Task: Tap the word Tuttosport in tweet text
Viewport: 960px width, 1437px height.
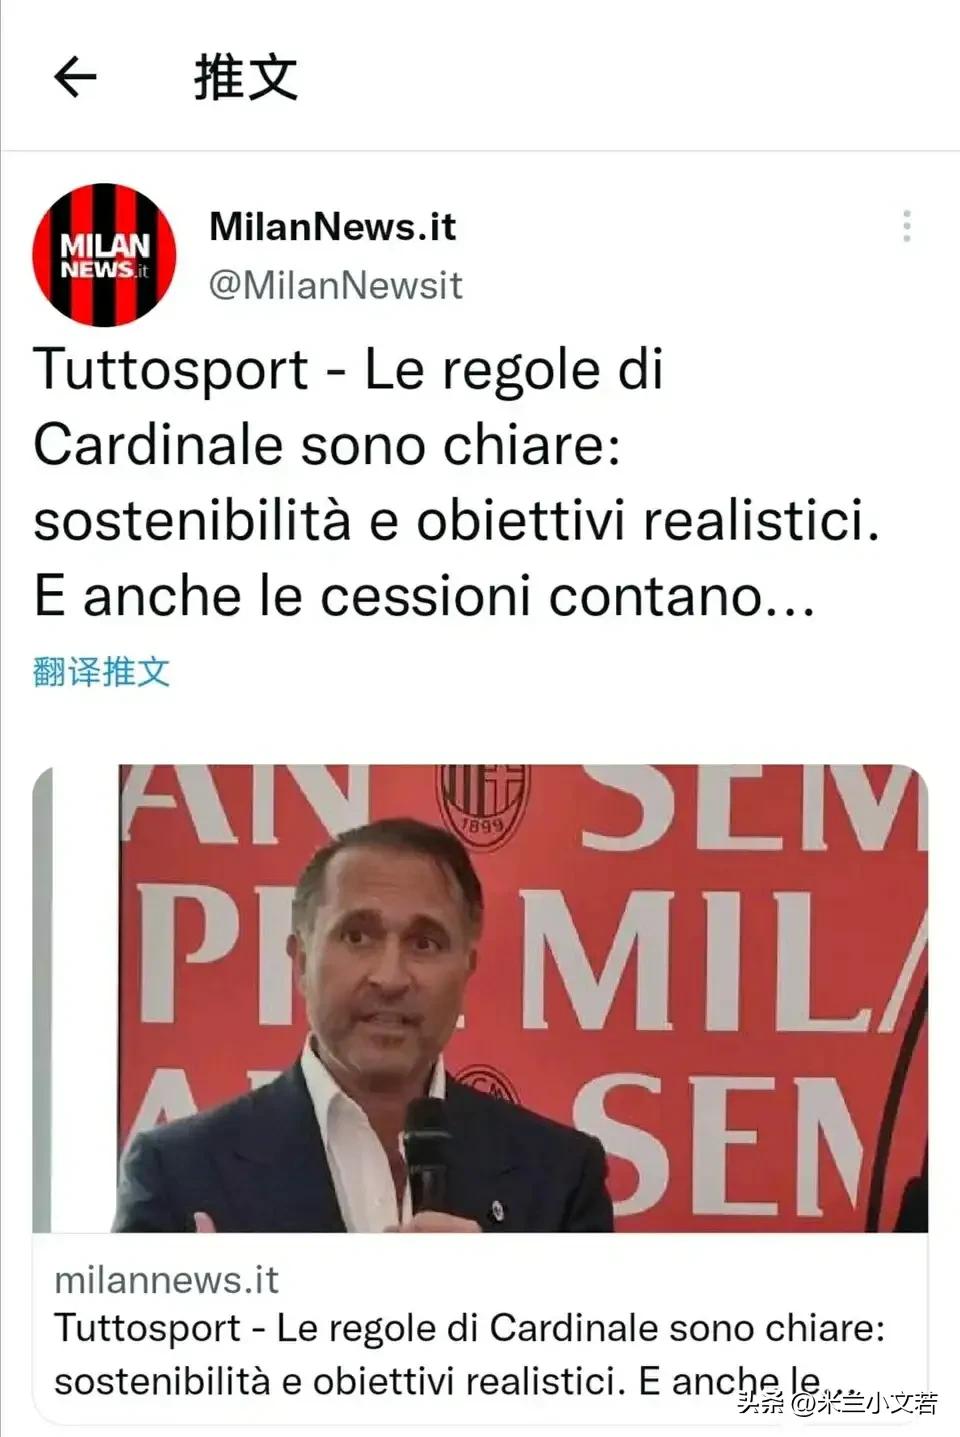Action: 171,371
